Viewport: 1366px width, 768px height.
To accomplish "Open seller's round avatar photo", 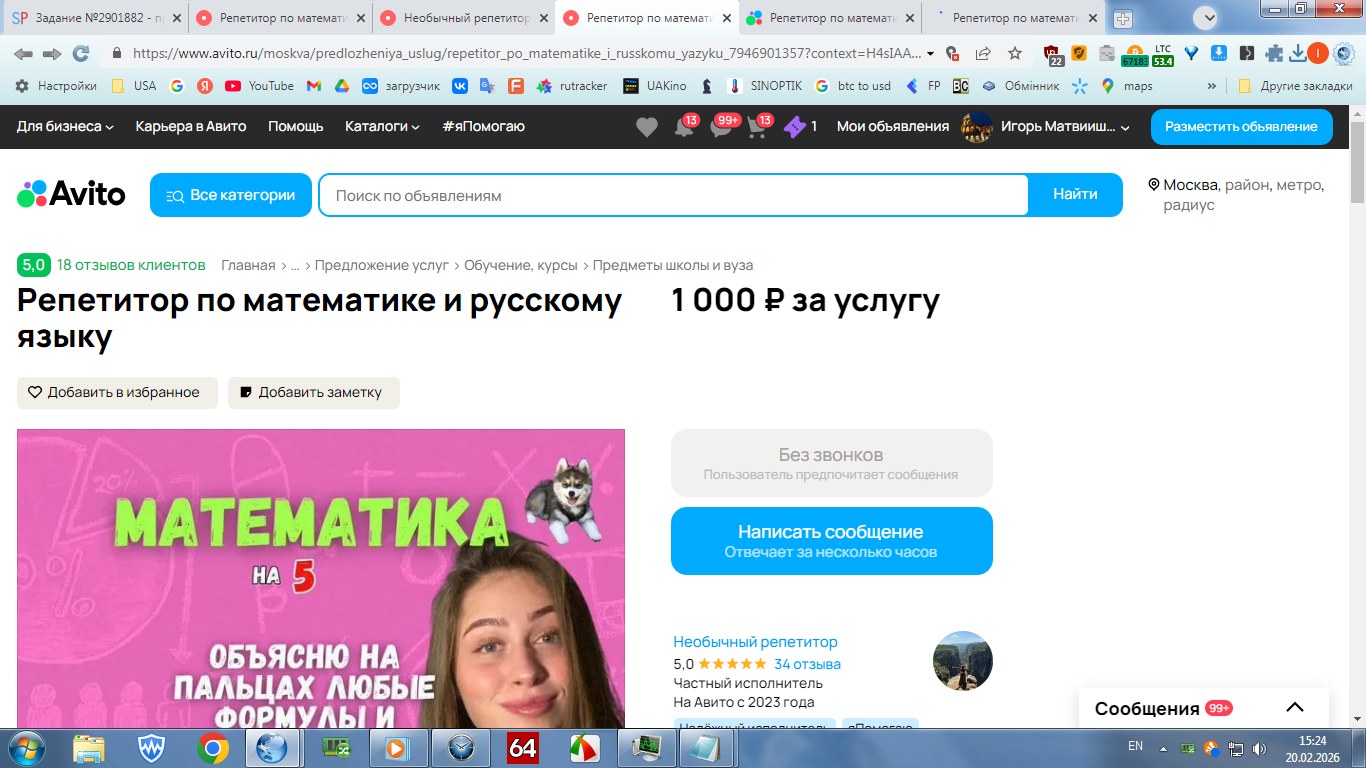I will tap(962, 661).
